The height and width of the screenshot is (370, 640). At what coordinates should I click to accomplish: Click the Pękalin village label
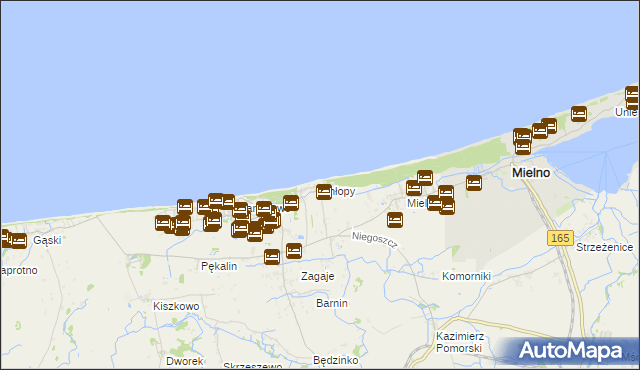tap(219, 266)
